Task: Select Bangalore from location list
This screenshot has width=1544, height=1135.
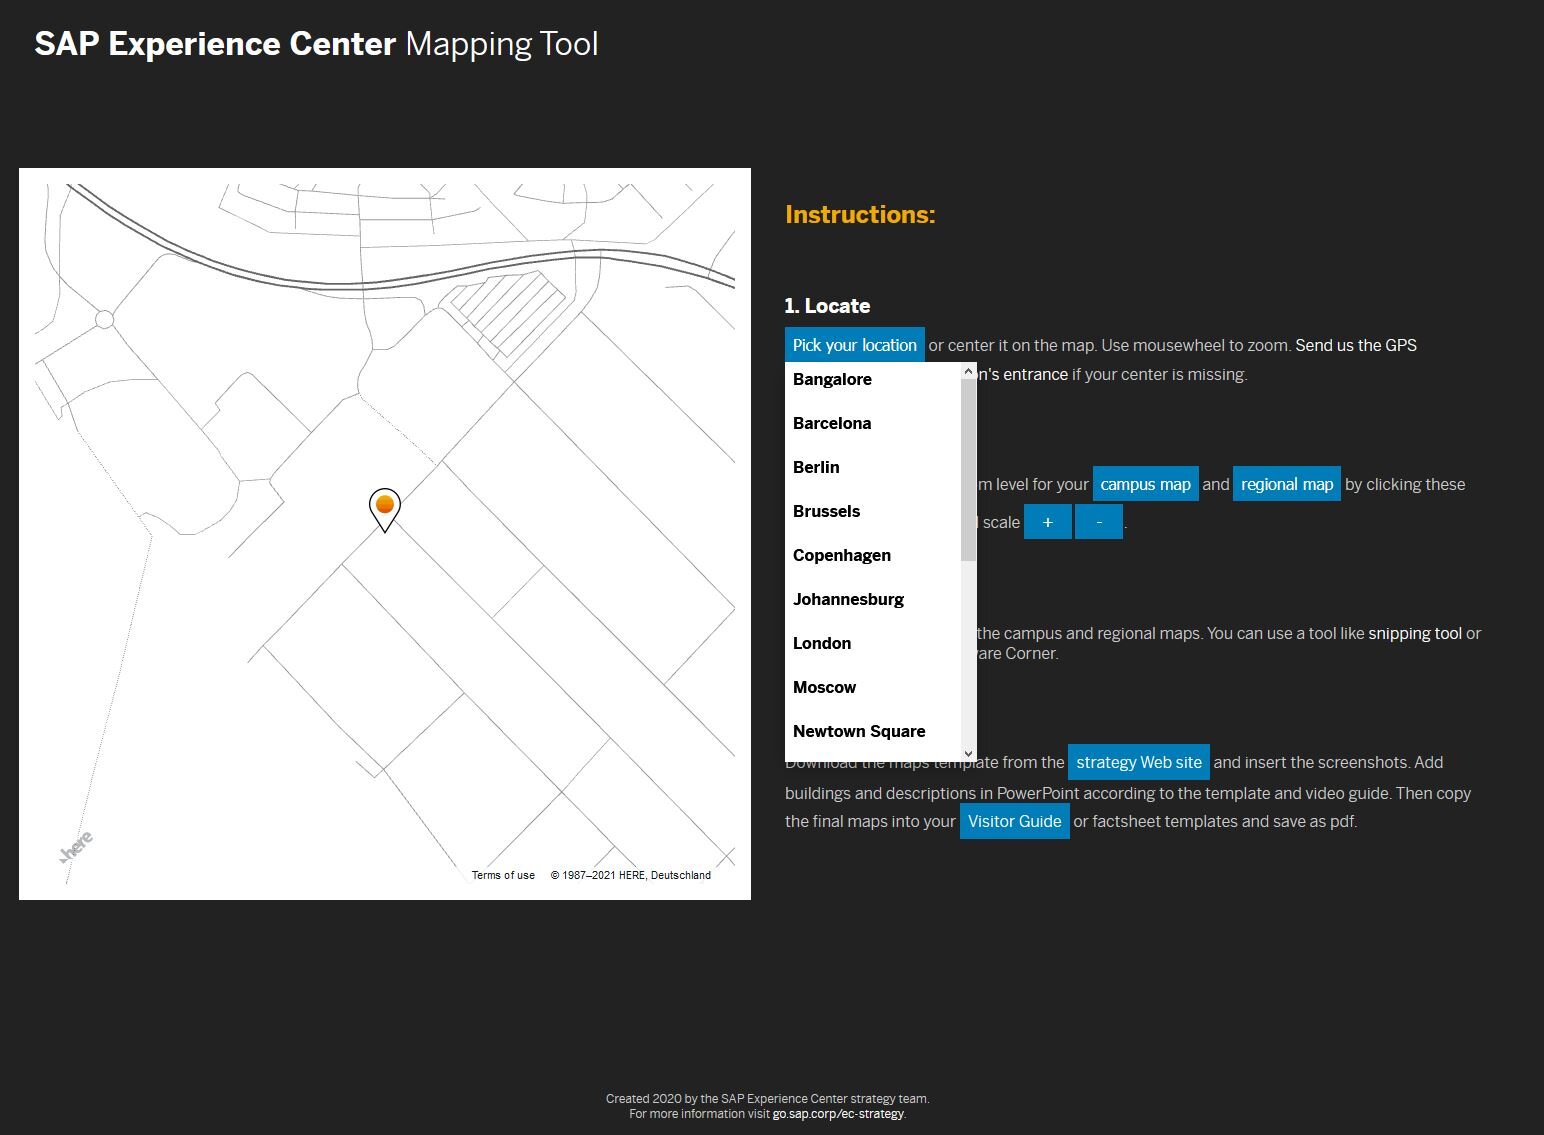Action: [x=873, y=379]
